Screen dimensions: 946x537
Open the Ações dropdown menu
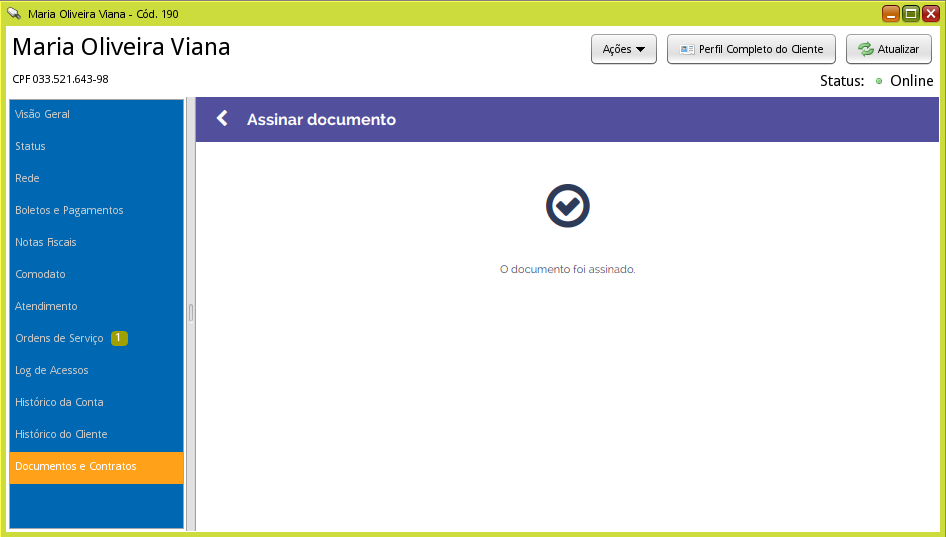[x=624, y=49]
